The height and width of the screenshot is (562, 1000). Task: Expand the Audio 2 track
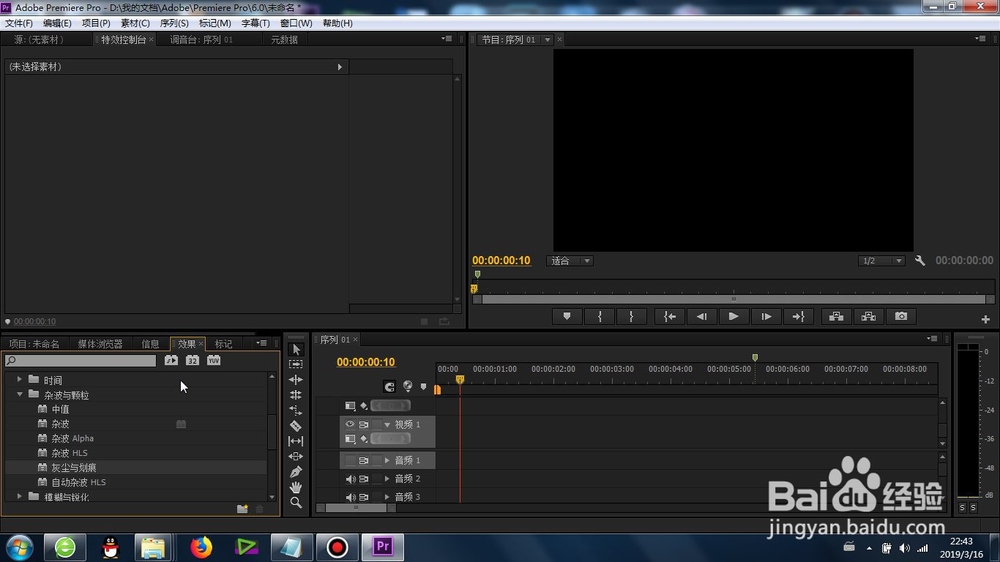coord(387,478)
